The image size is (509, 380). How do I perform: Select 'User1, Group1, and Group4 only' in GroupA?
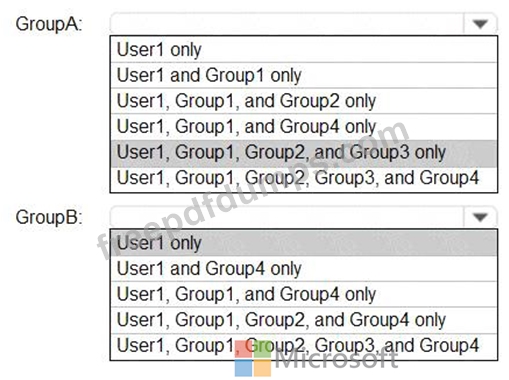tap(304, 127)
